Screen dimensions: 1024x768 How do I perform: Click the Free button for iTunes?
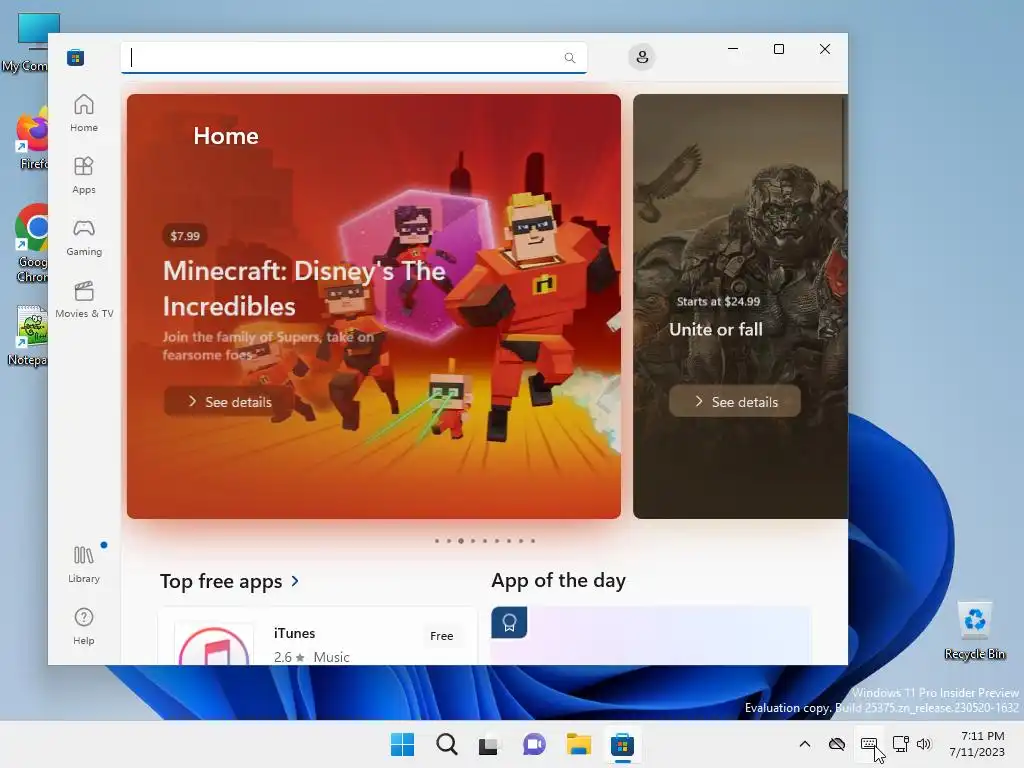click(441, 635)
